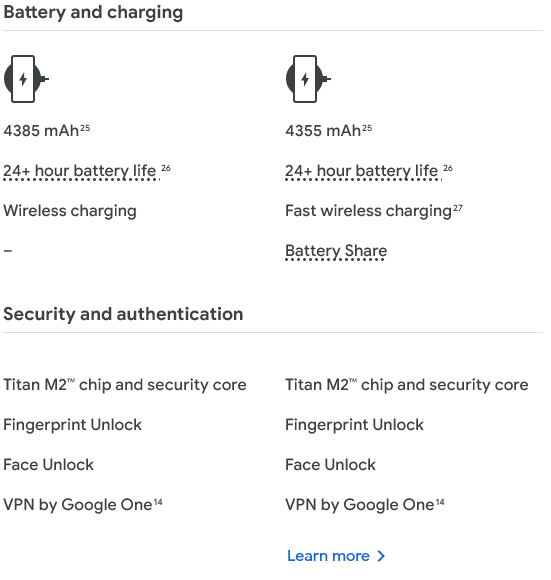Click the Fast wireless charging text
The width and height of the screenshot is (551, 580).
coord(368,211)
